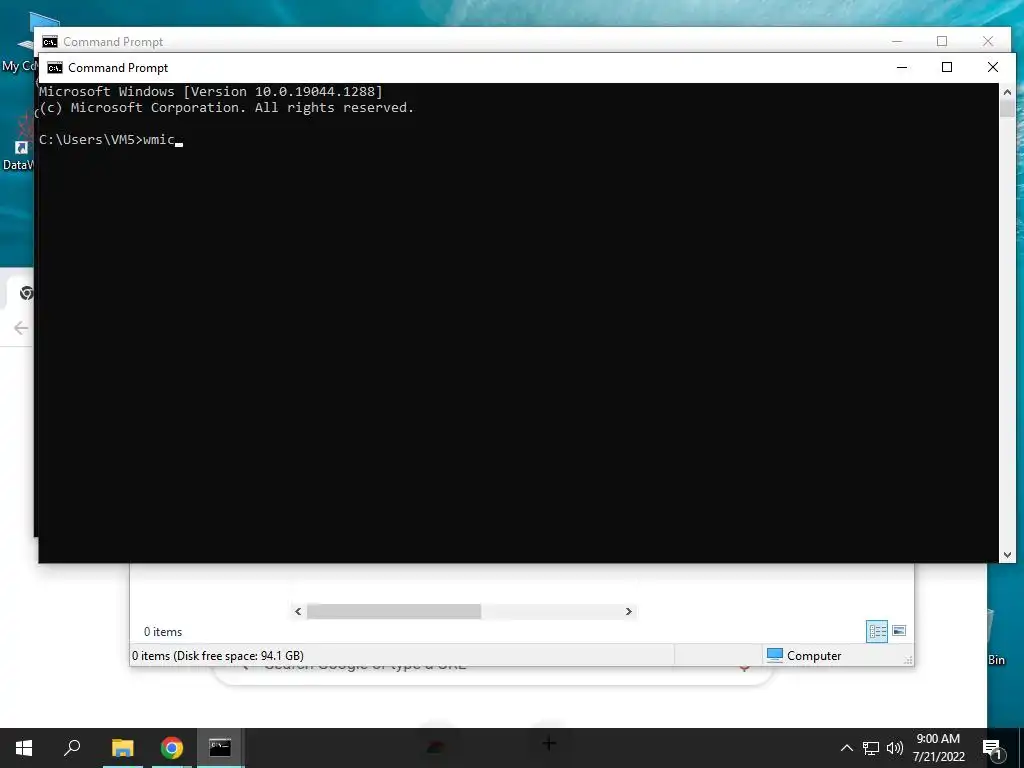Maximize the front Command Prompt window
1024x768 pixels.
947,67
